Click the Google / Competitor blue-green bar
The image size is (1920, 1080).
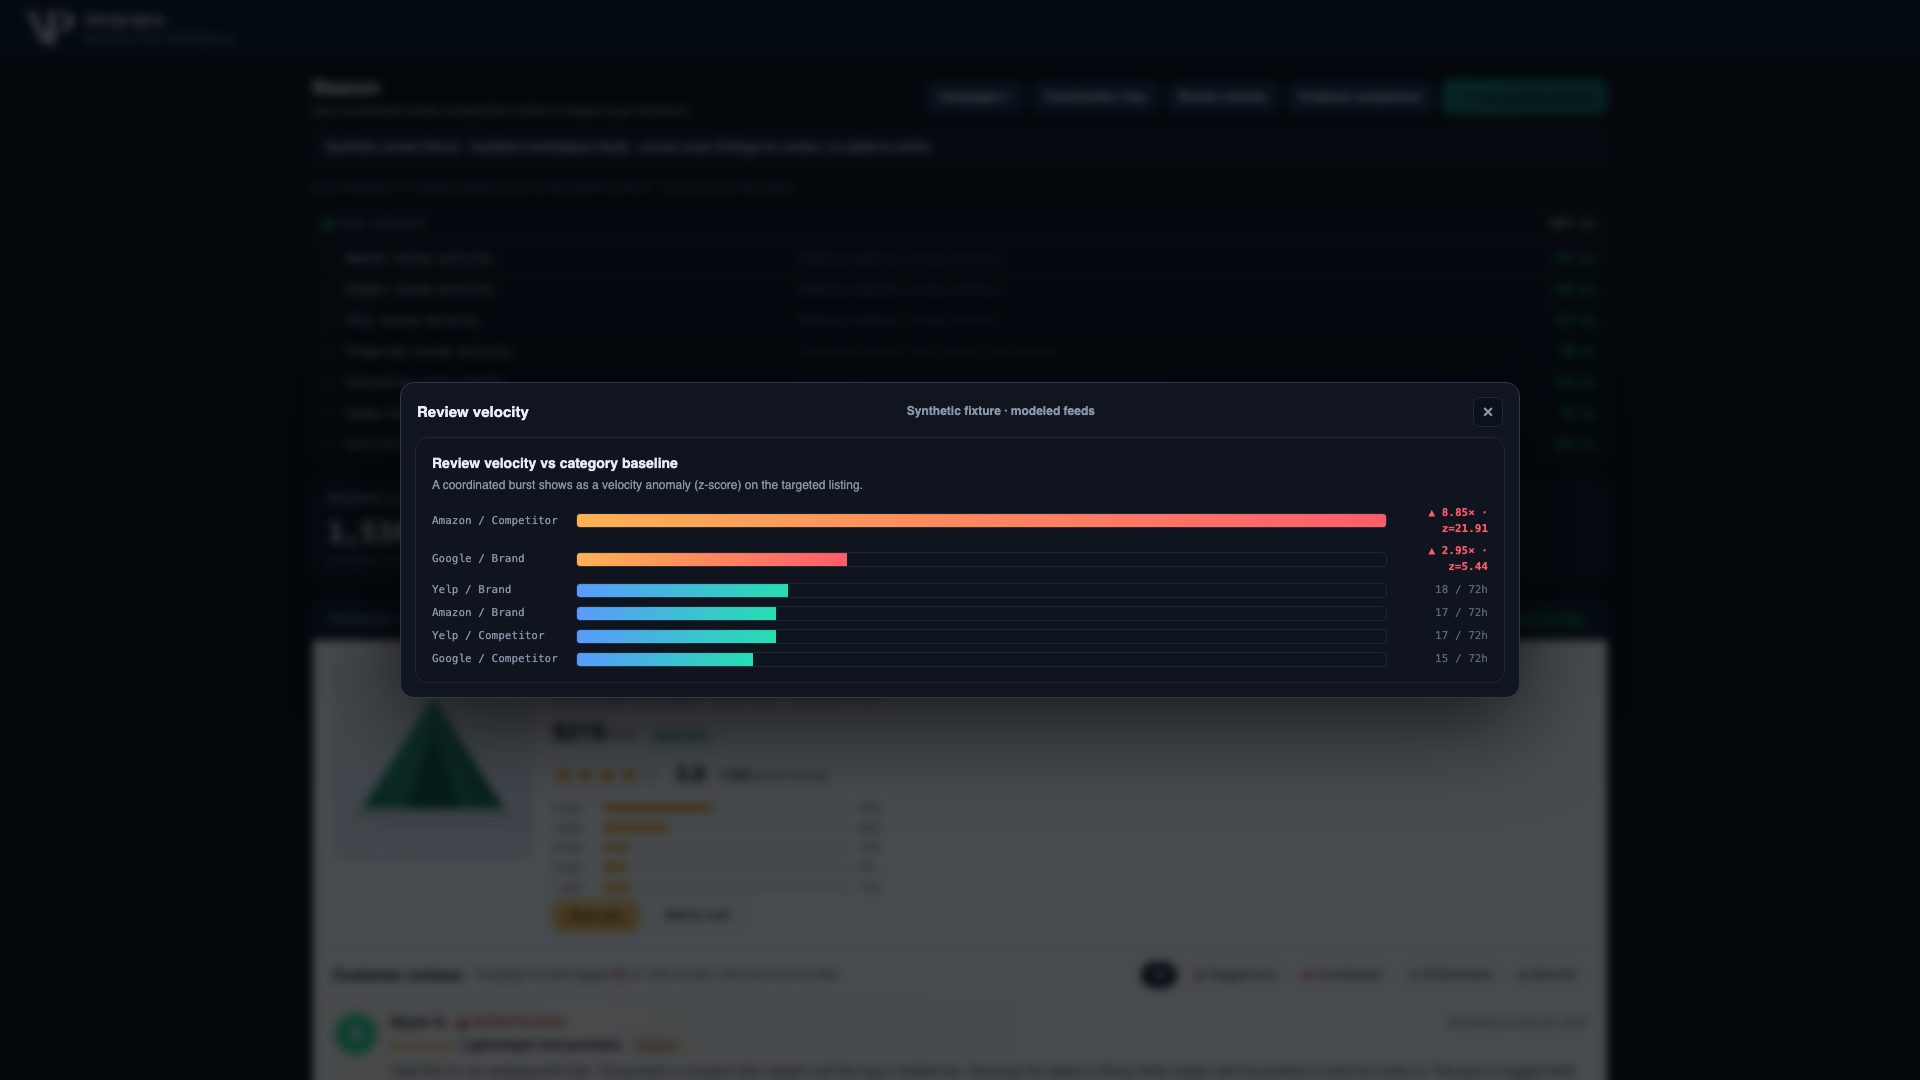tap(665, 660)
